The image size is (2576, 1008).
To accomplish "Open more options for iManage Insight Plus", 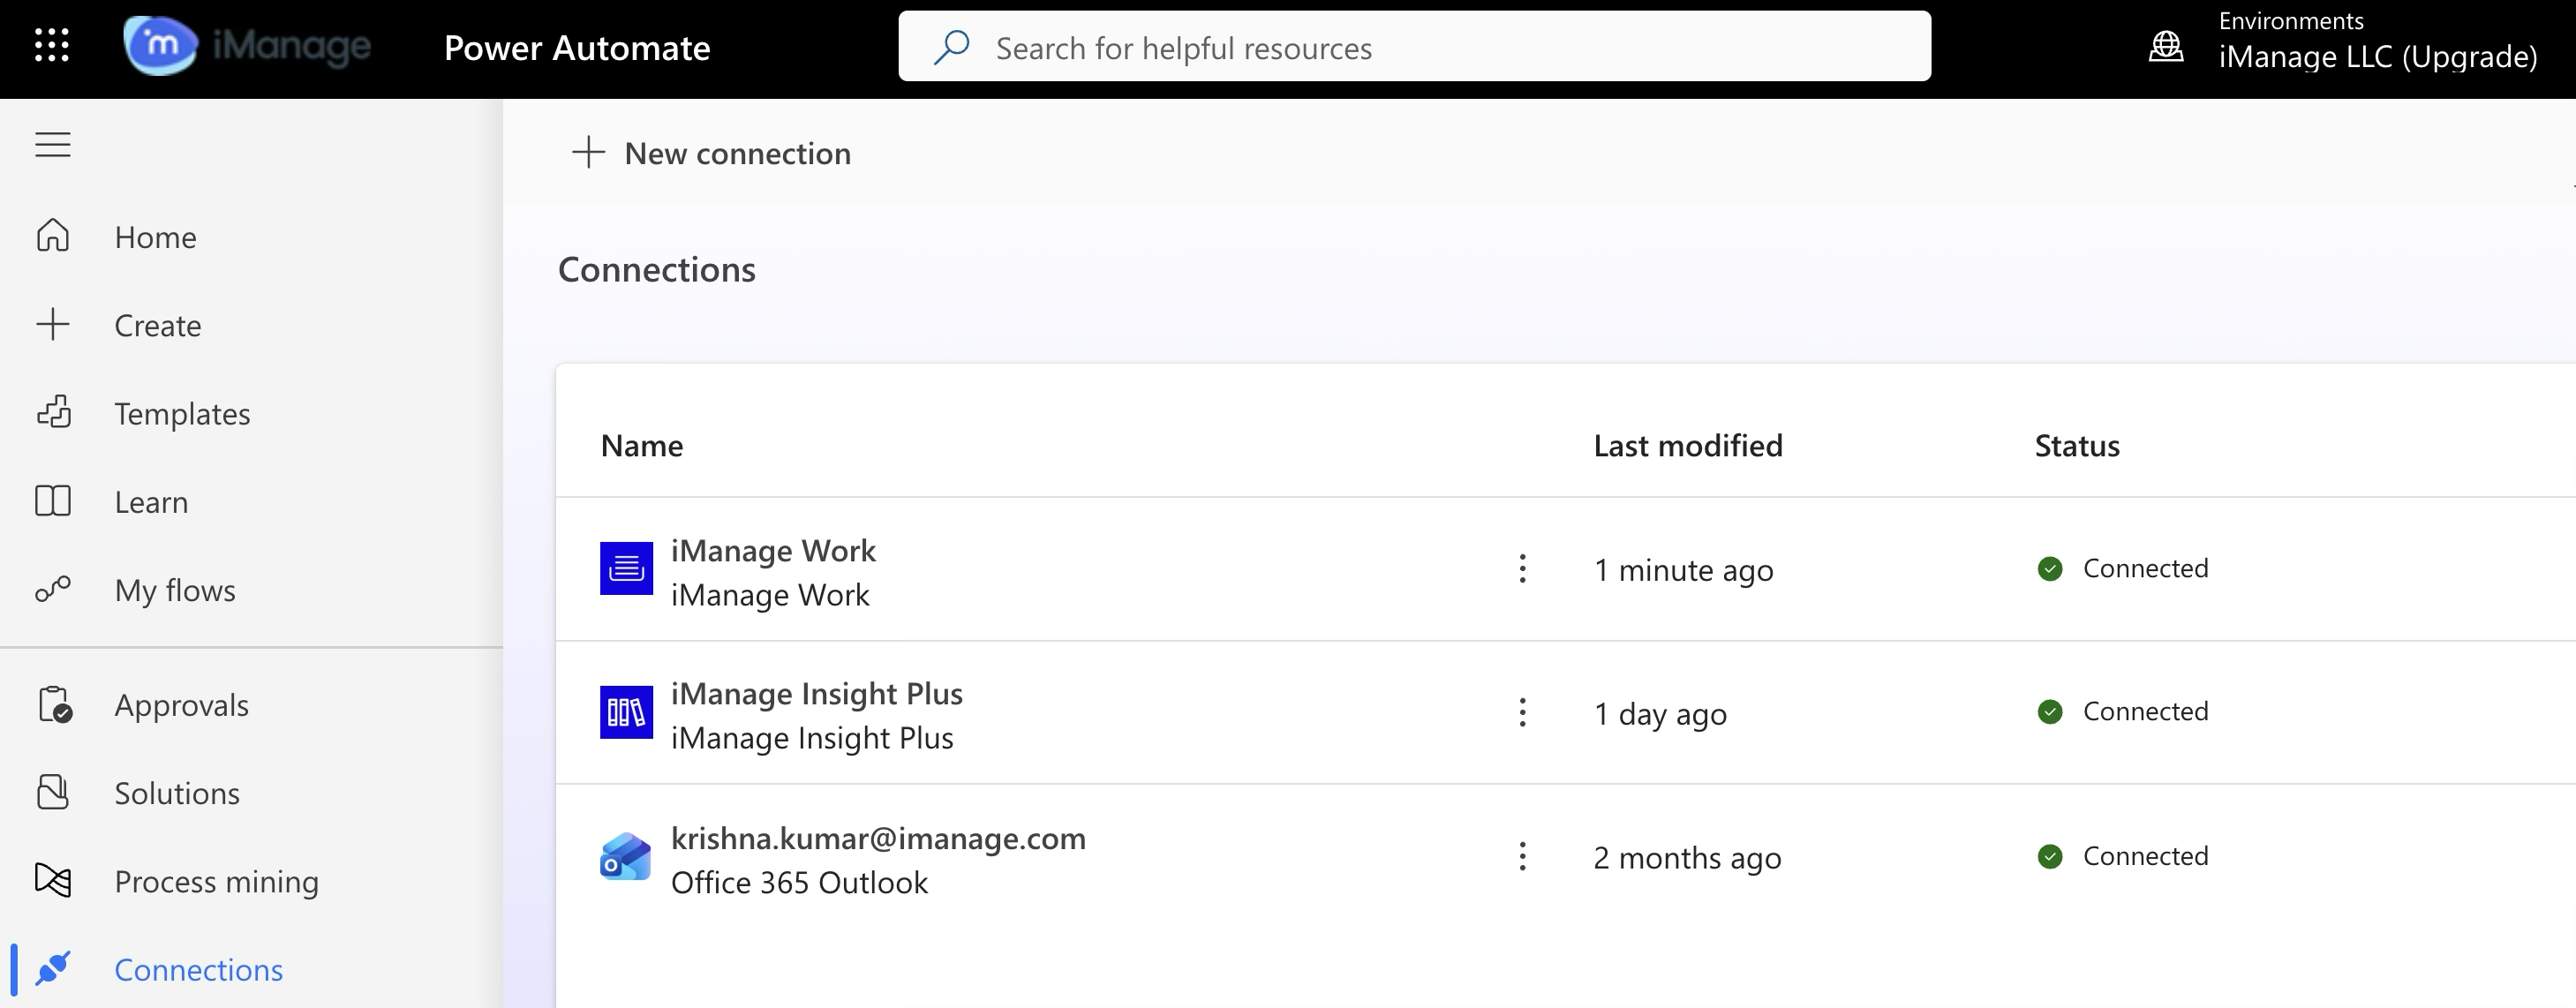I will pos(1522,713).
